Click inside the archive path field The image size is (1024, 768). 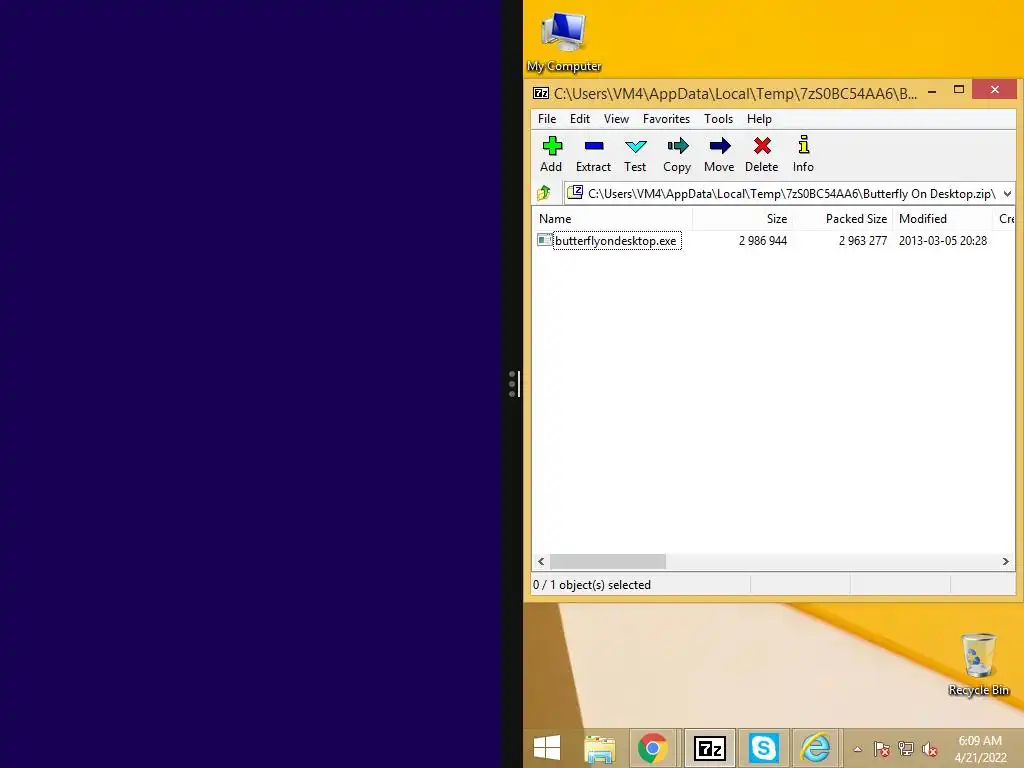pyautogui.click(x=791, y=194)
